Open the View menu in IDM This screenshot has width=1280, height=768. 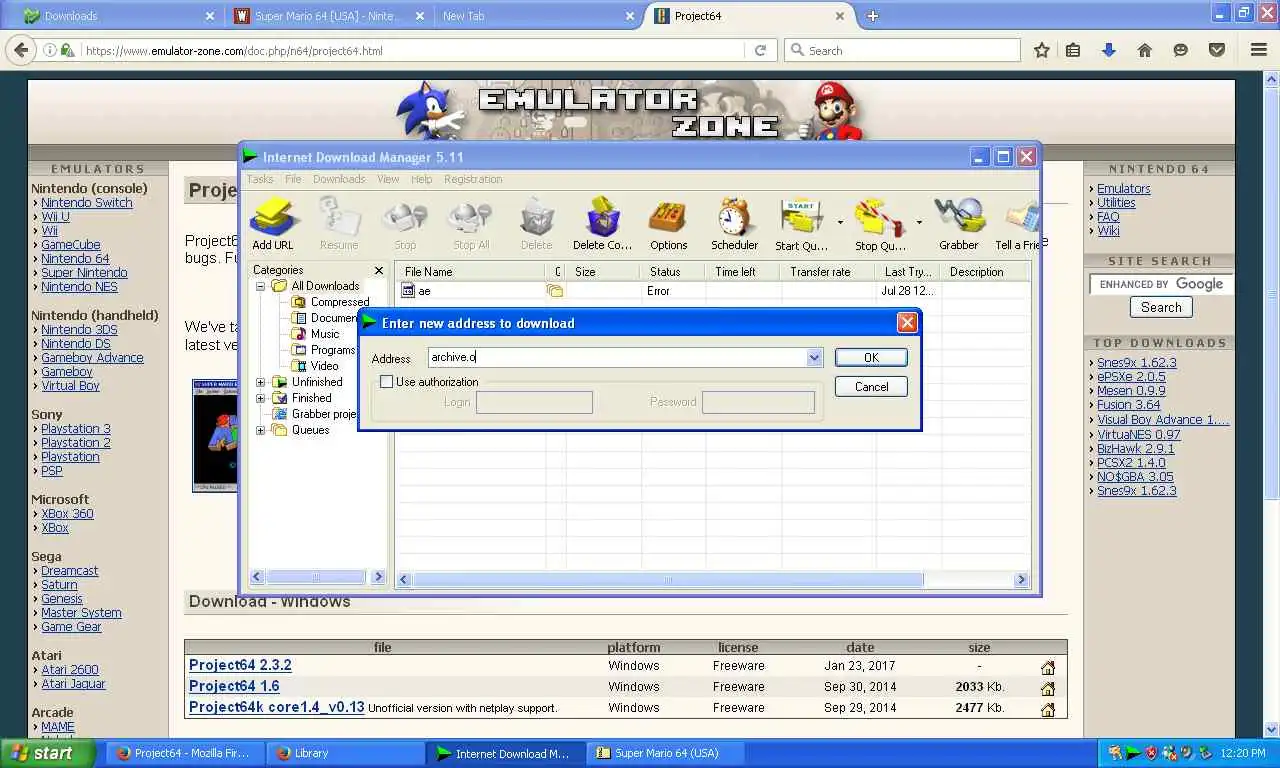click(x=388, y=179)
